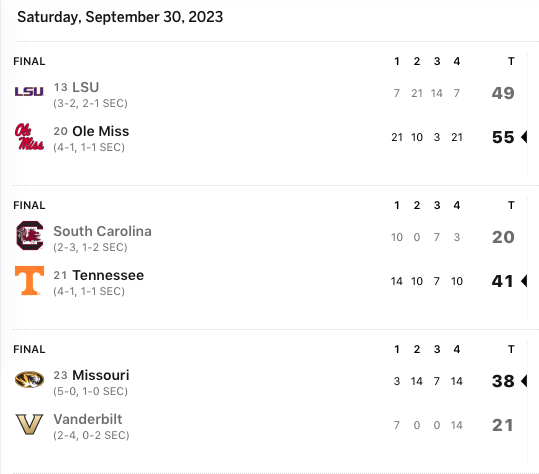Click the Missouri Tigers logo
The width and height of the screenshot is (539, 474).
(x=29, y=379)
